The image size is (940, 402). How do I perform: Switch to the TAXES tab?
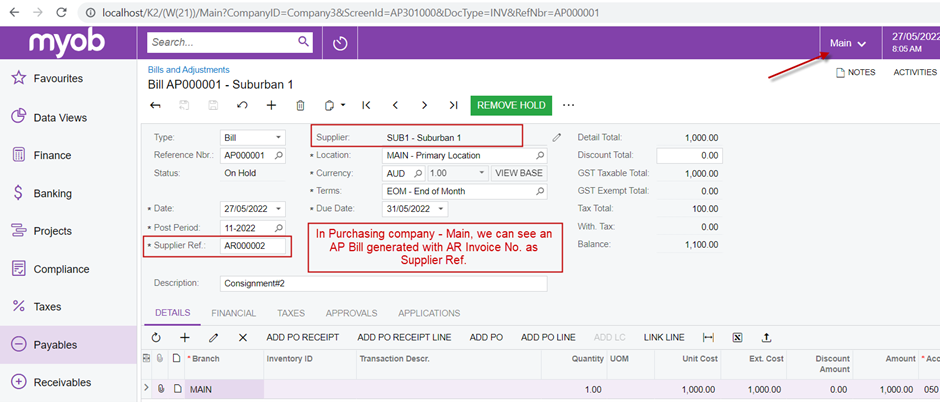(291, 313)
